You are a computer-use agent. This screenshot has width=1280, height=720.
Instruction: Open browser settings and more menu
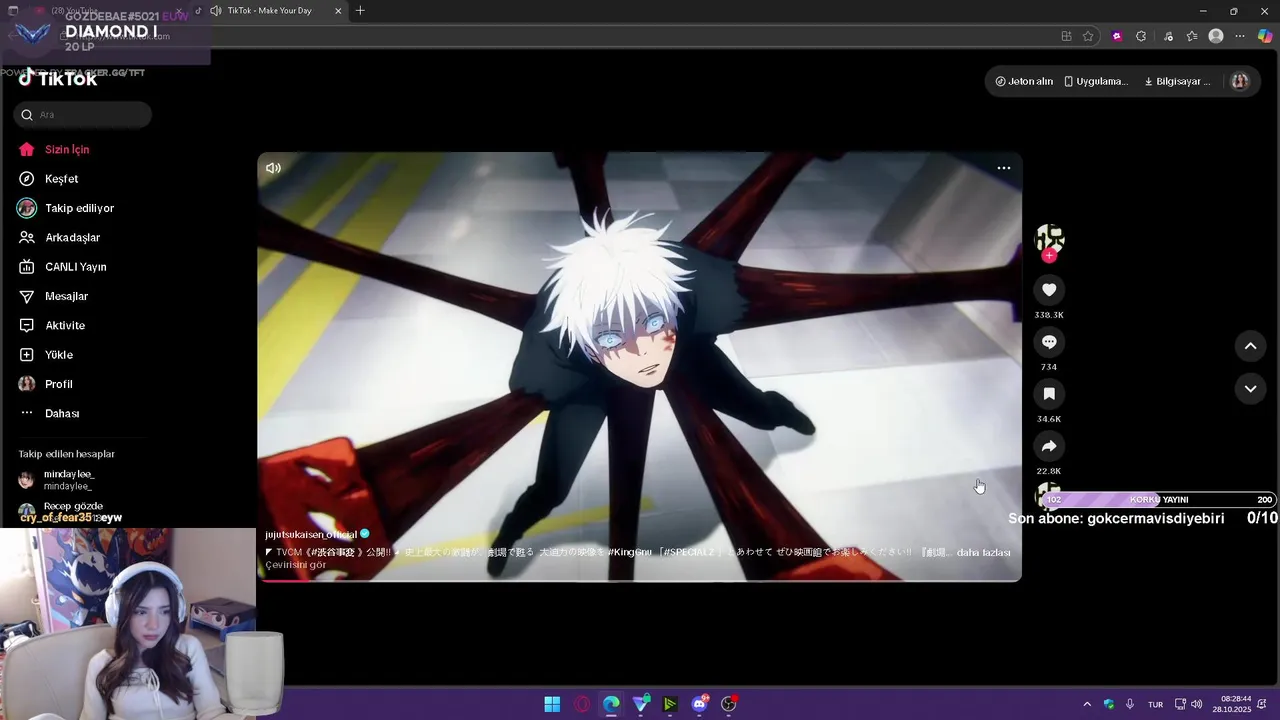click(x=1240, y=36)
